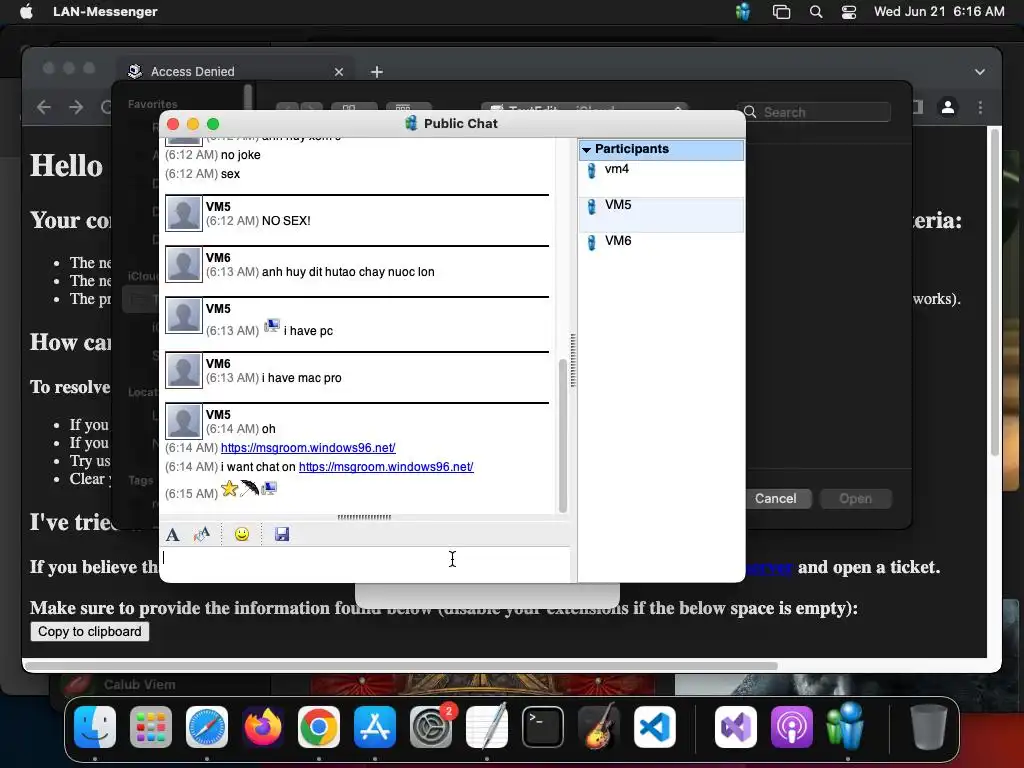Click the 'i have pc' message text
1024x768 pixels.
tap(308, 331)
